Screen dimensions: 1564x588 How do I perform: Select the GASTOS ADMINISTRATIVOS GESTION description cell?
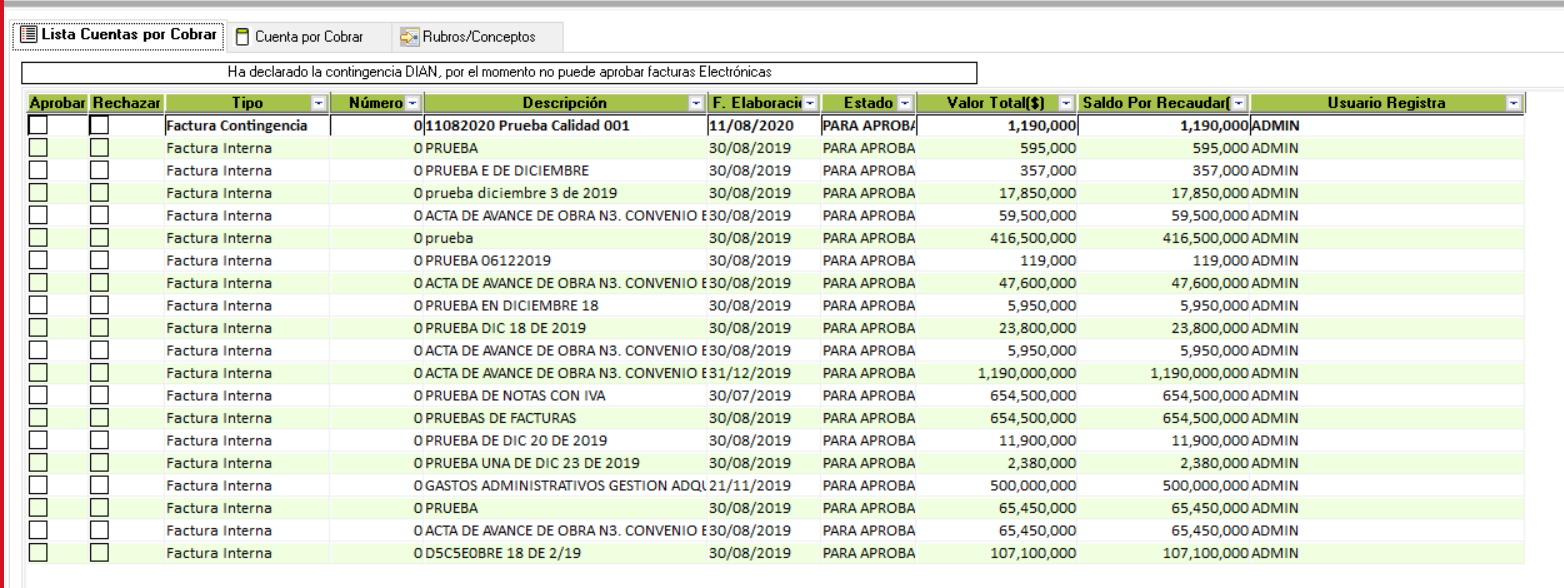[565, 485]
